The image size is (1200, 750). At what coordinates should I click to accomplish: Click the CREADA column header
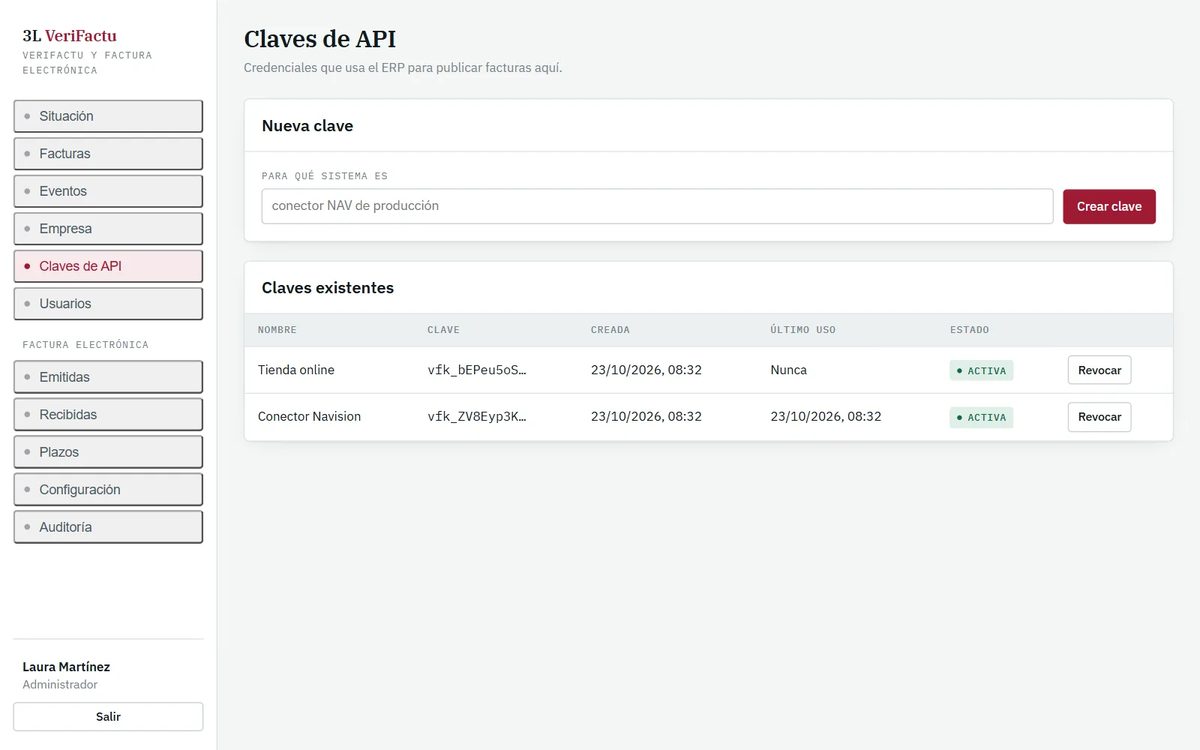tap(610, 330)
